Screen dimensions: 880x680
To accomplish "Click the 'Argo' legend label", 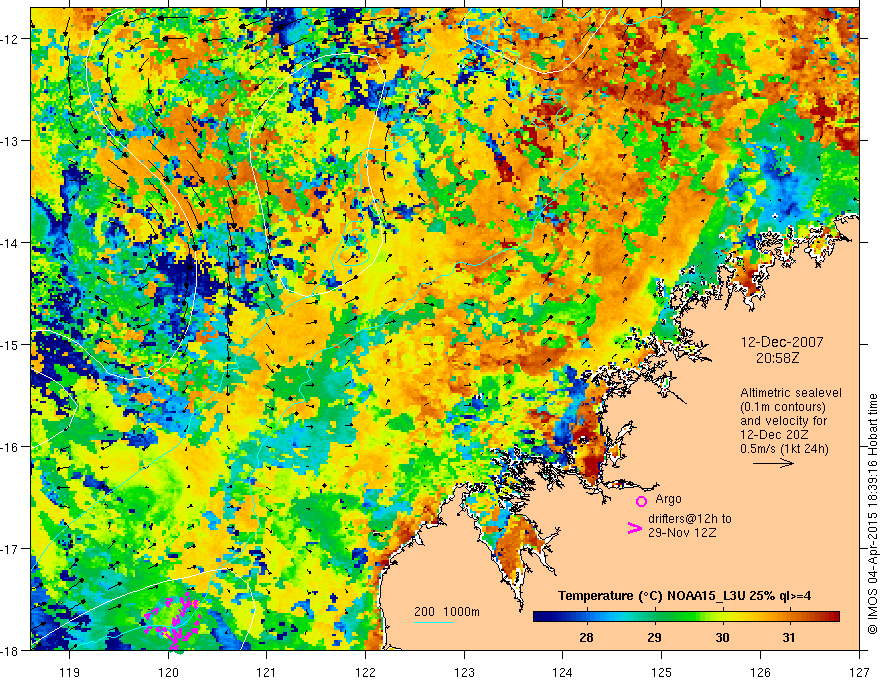I will coord(668,499).
